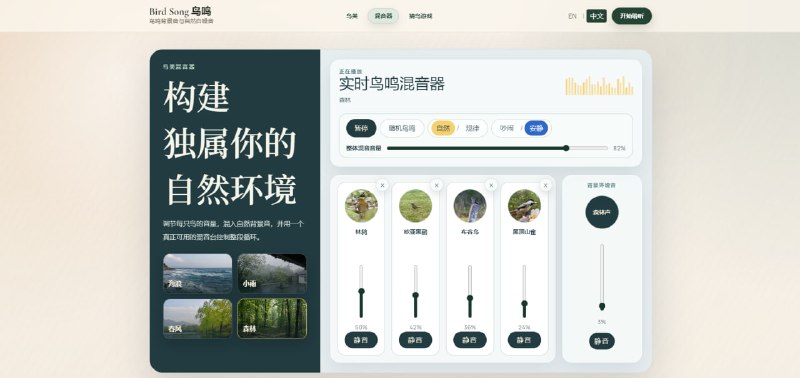Open the 鸟类 nav tab
The height and width of the screenshot is (378, 800).
click(x=352, y=16)
